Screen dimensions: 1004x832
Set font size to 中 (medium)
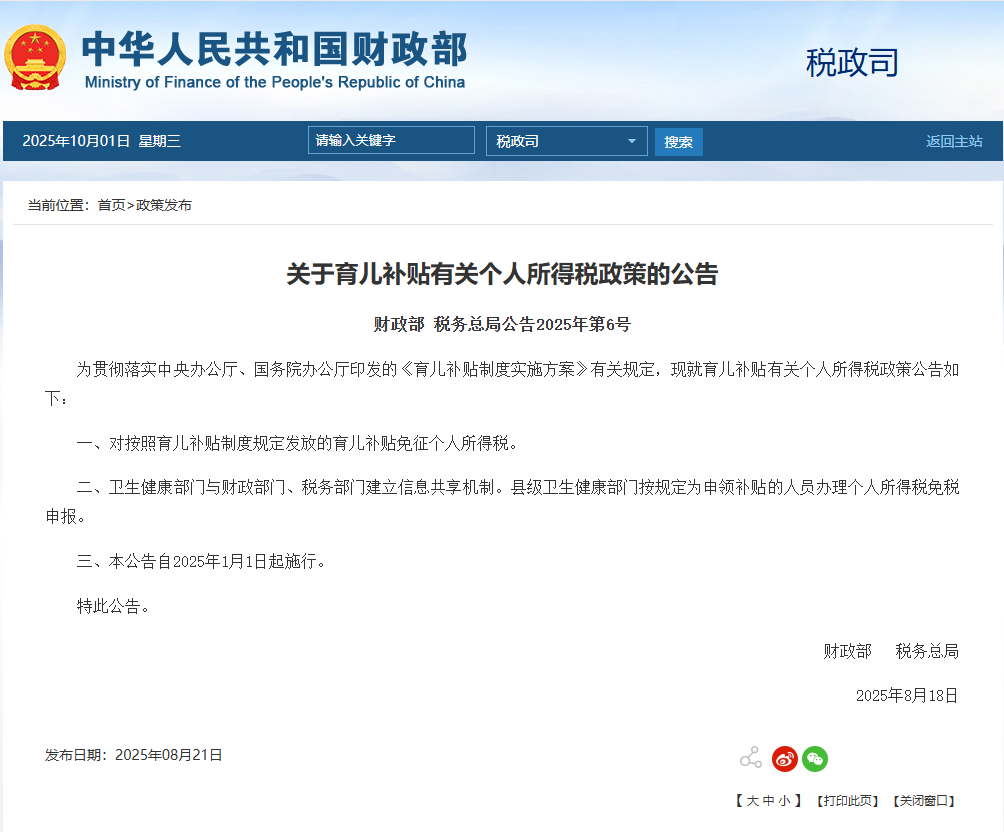(769, 801)
